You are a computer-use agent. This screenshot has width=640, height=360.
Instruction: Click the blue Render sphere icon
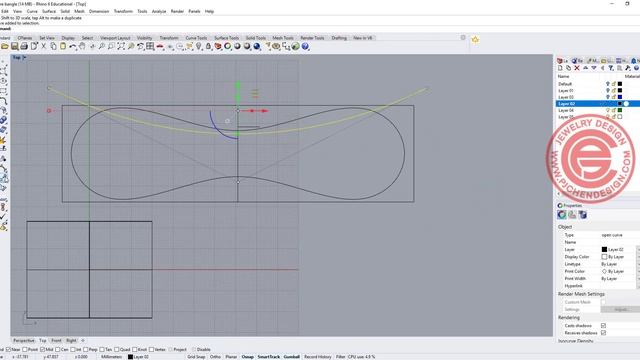[x=257, y=47]
